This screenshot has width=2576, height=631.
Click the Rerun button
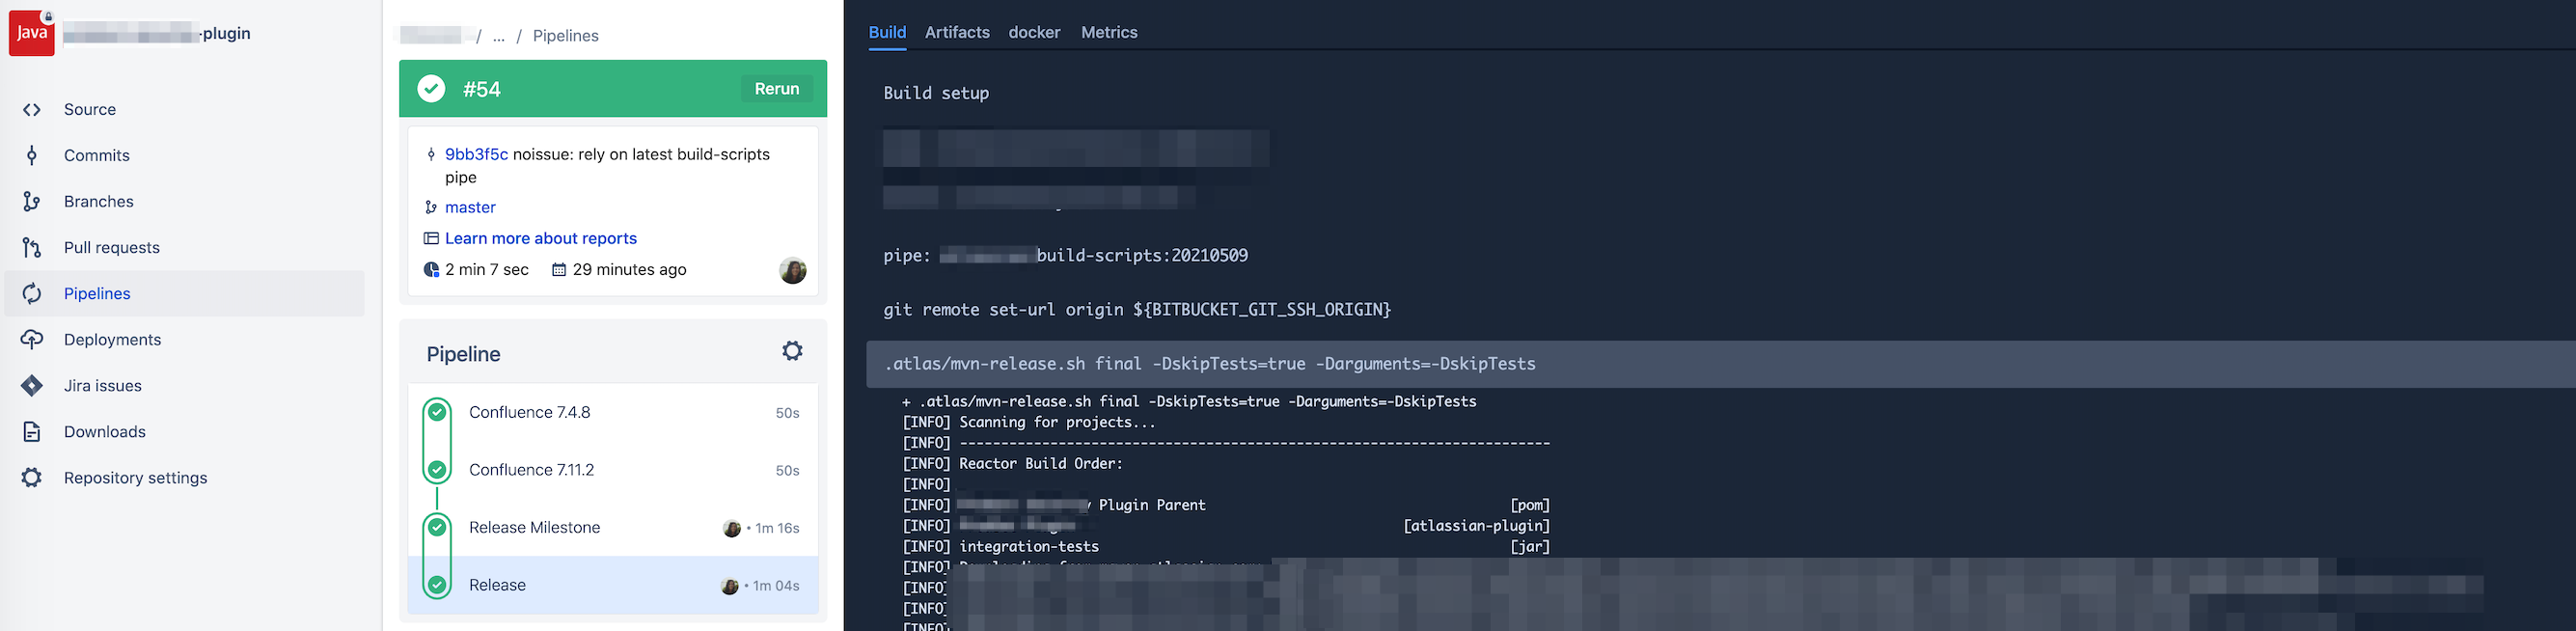[777, 89]
